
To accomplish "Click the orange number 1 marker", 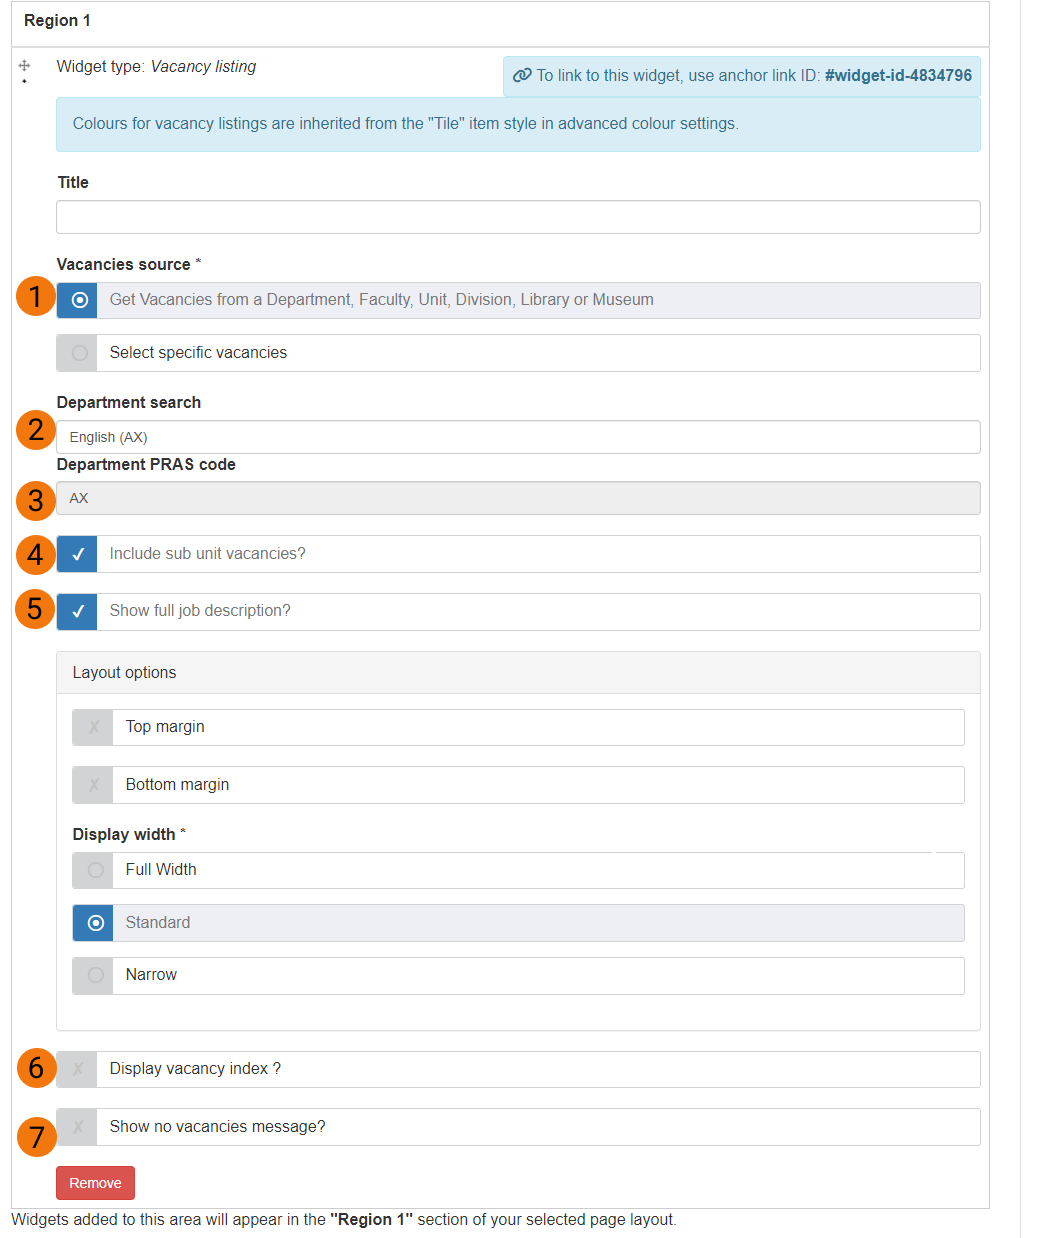I will [x=36, y=297].
